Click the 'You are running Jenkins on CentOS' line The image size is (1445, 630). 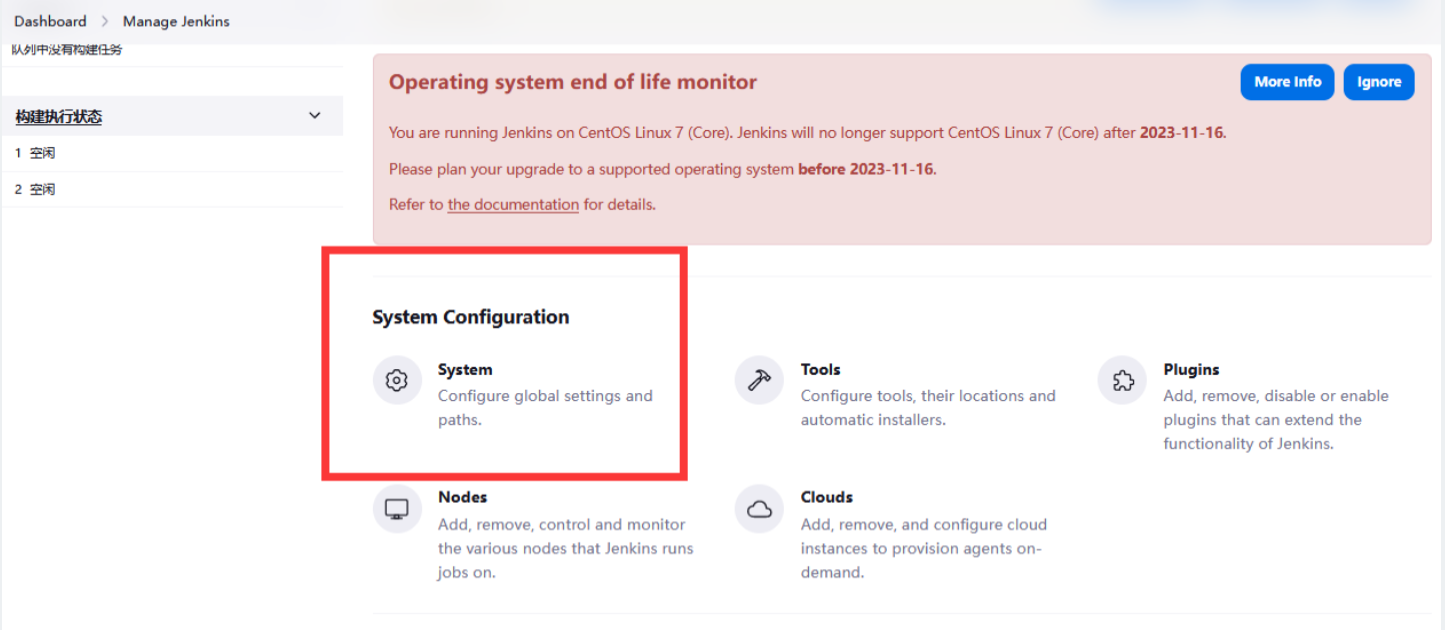click(x=807, y=132)
